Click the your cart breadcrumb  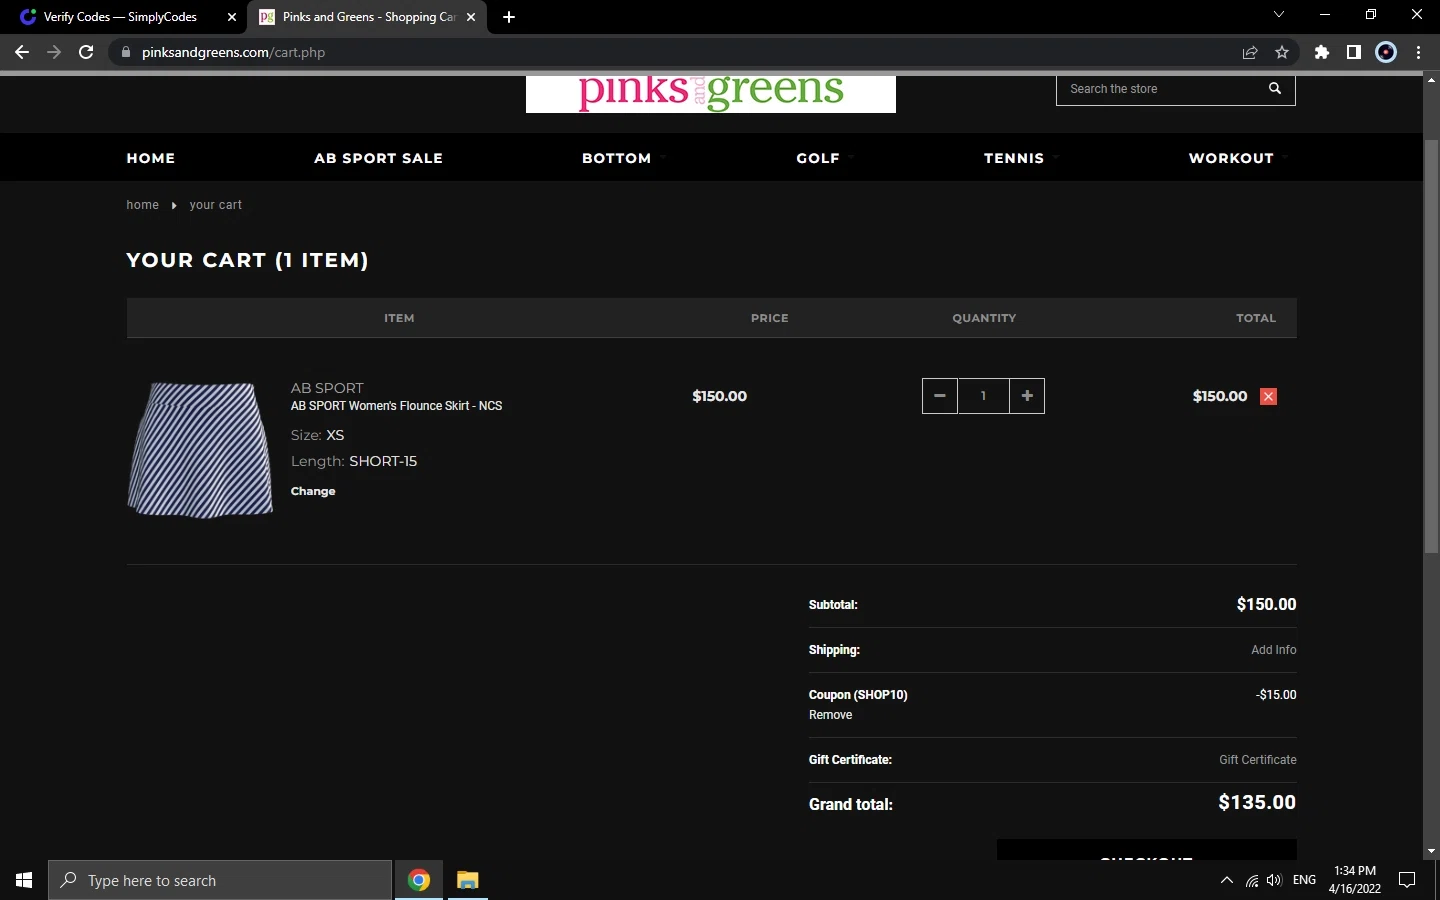(x=216, y=205)
